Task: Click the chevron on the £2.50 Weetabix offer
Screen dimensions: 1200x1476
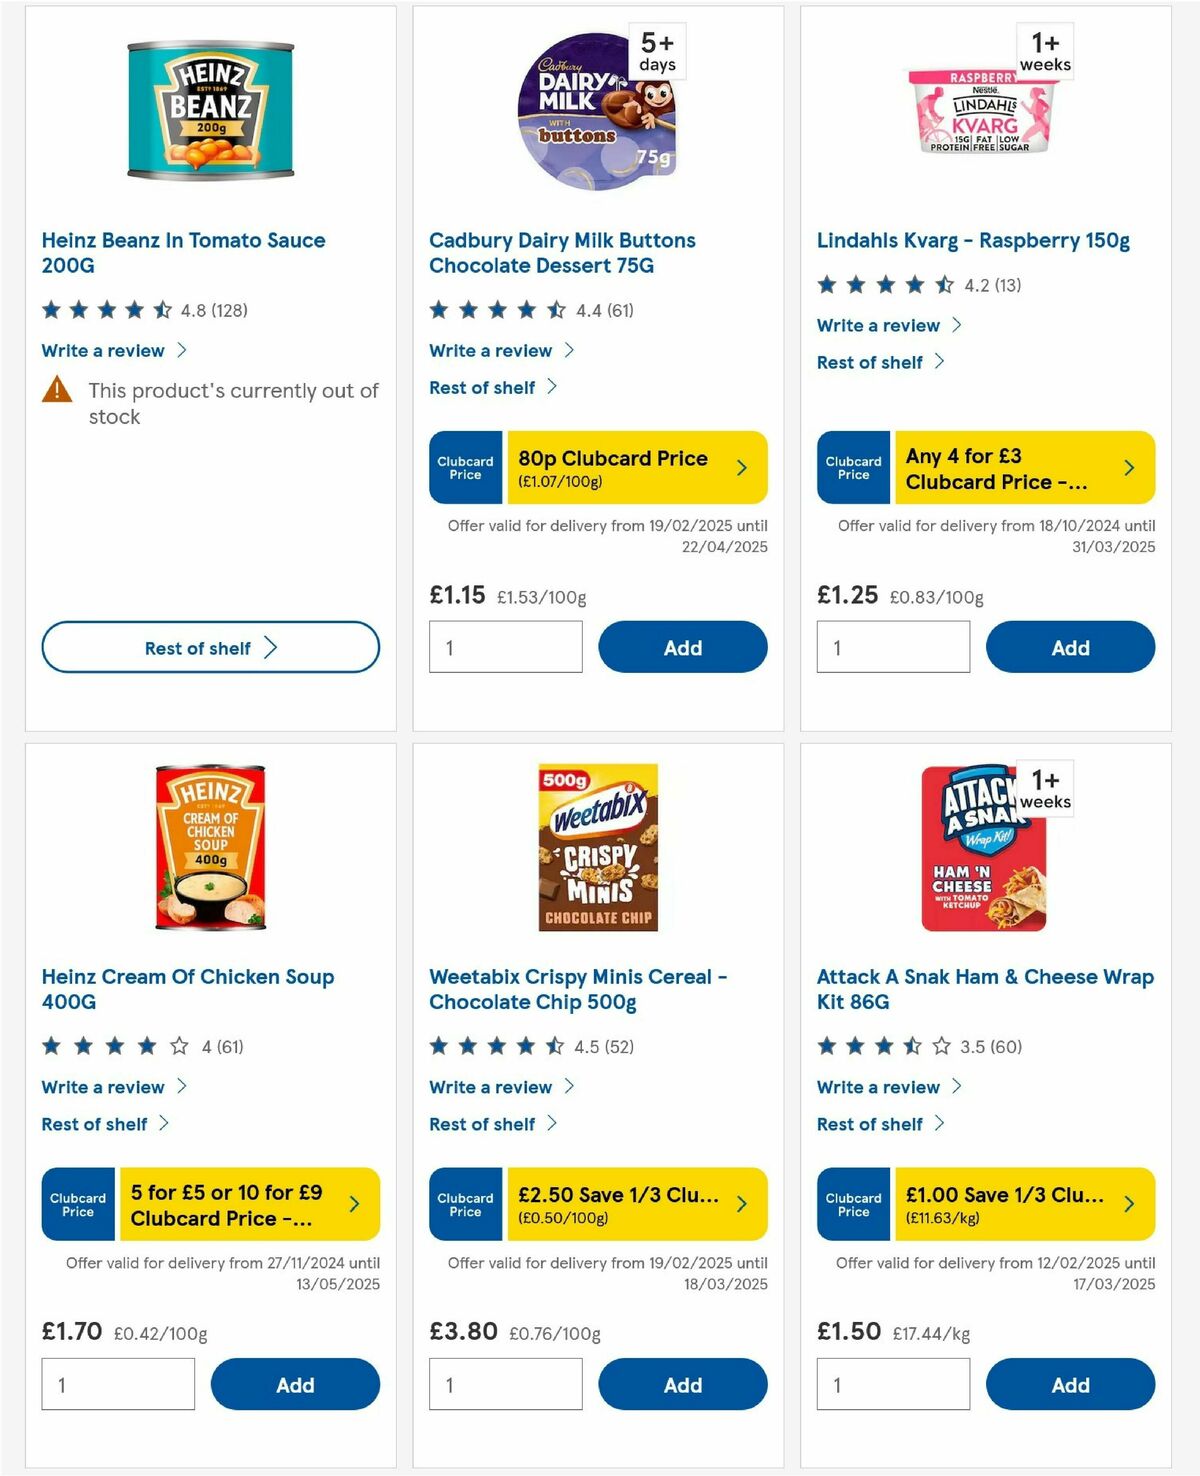Action: coord(741,1204)
